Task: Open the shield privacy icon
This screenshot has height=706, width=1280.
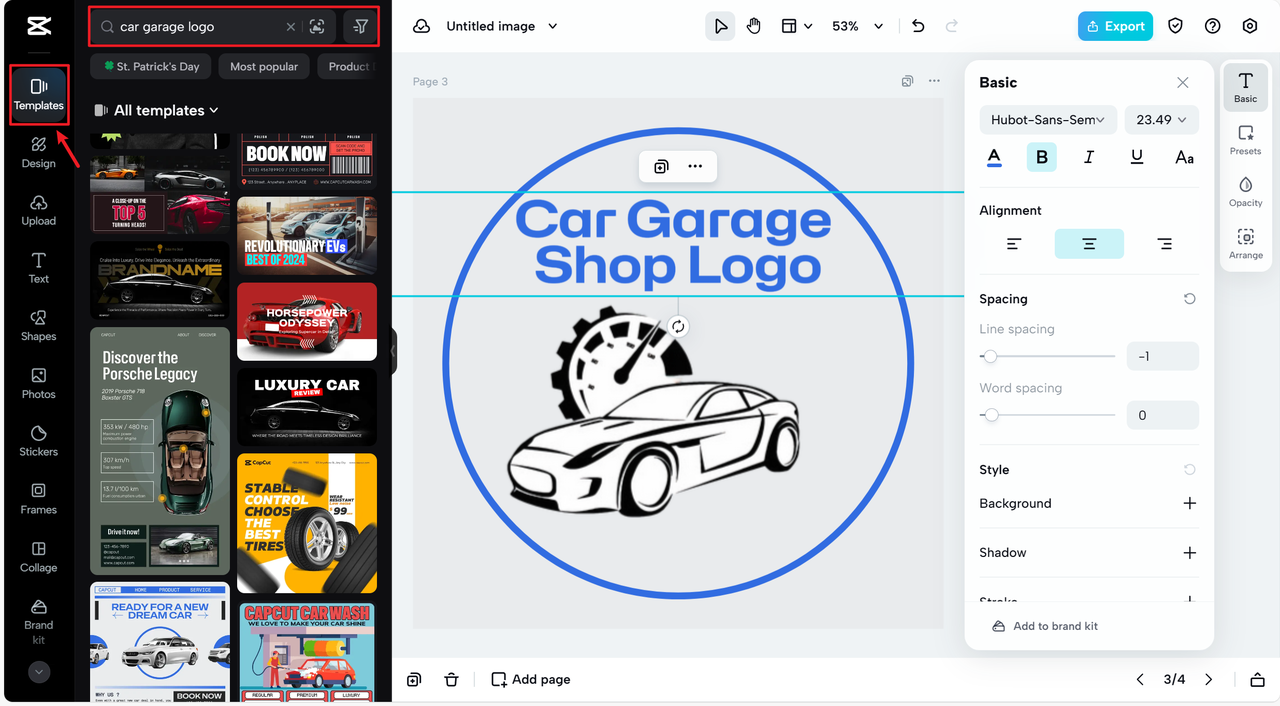Action: [1176, 26]
